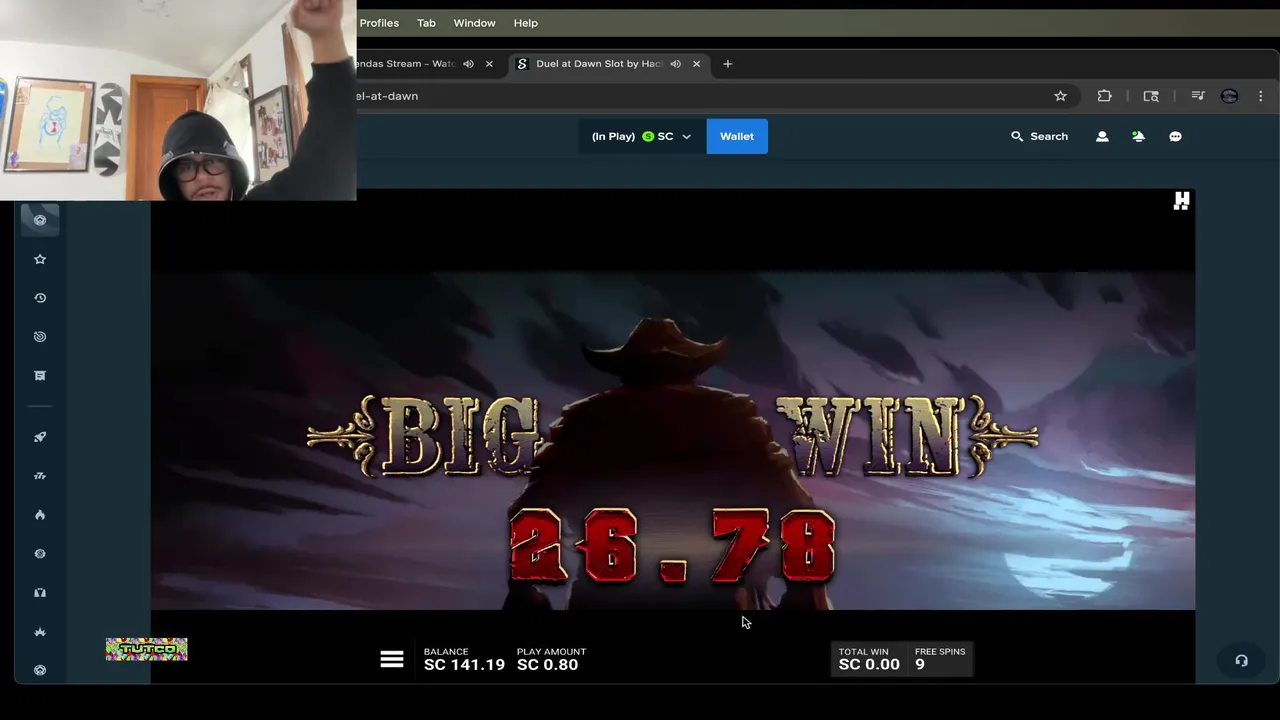Open the Window menu
The image size is (1280, 720).
click(474, 23)
